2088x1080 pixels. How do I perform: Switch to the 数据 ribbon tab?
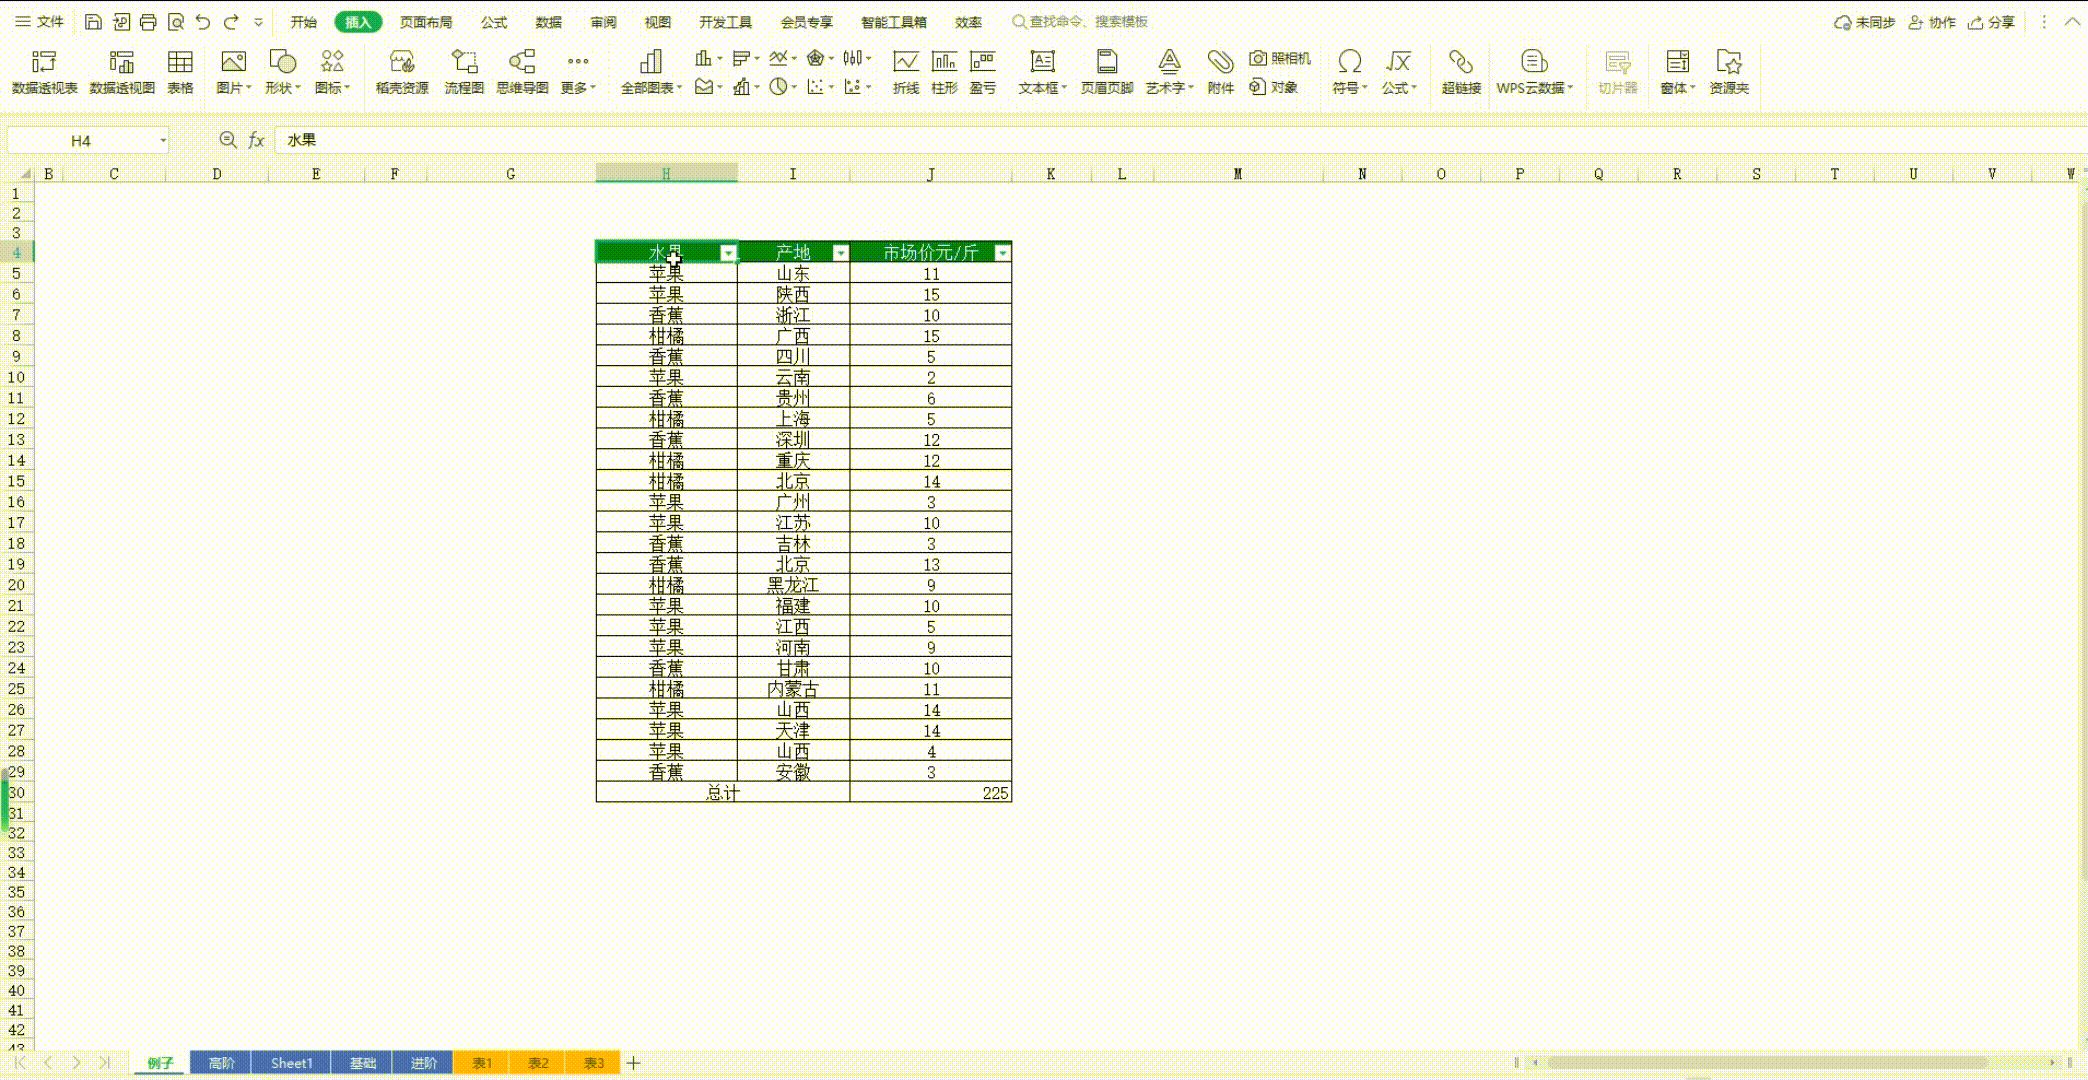548,22
